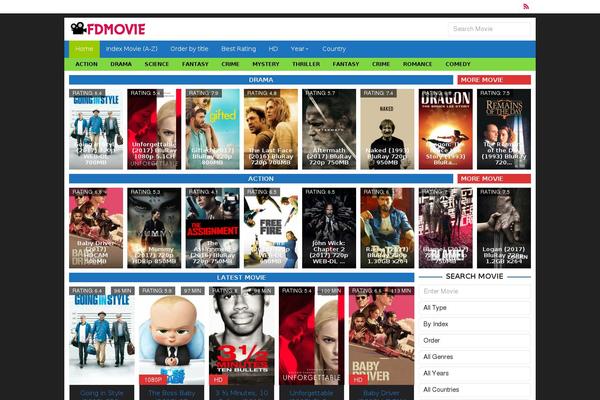This screenshot has width=600, height=400.
Task: Click the DRAMA section header
Action: pos(261,80)
